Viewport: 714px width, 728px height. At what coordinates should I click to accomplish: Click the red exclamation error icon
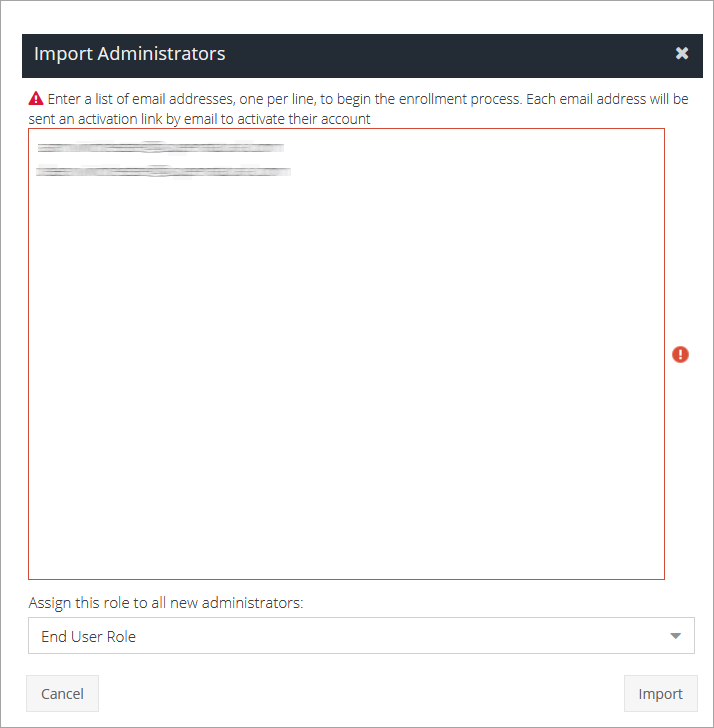point(680,354)
